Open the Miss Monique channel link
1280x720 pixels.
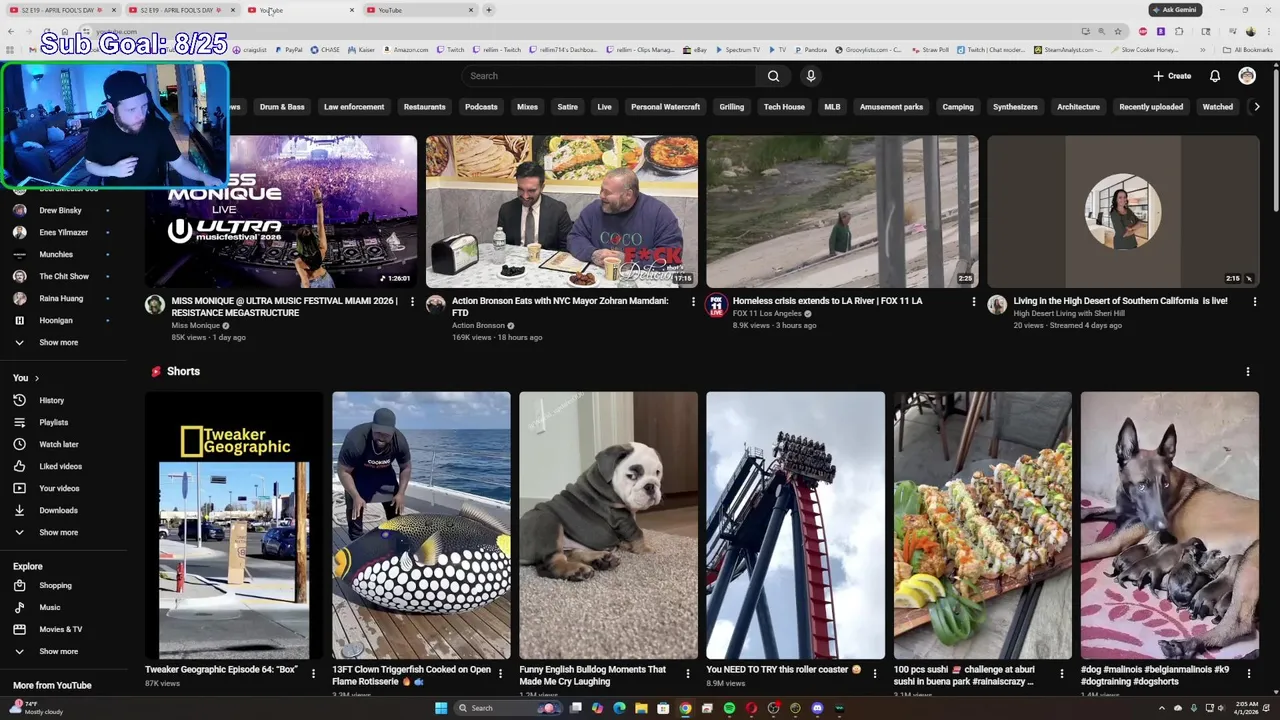point(196,325)
